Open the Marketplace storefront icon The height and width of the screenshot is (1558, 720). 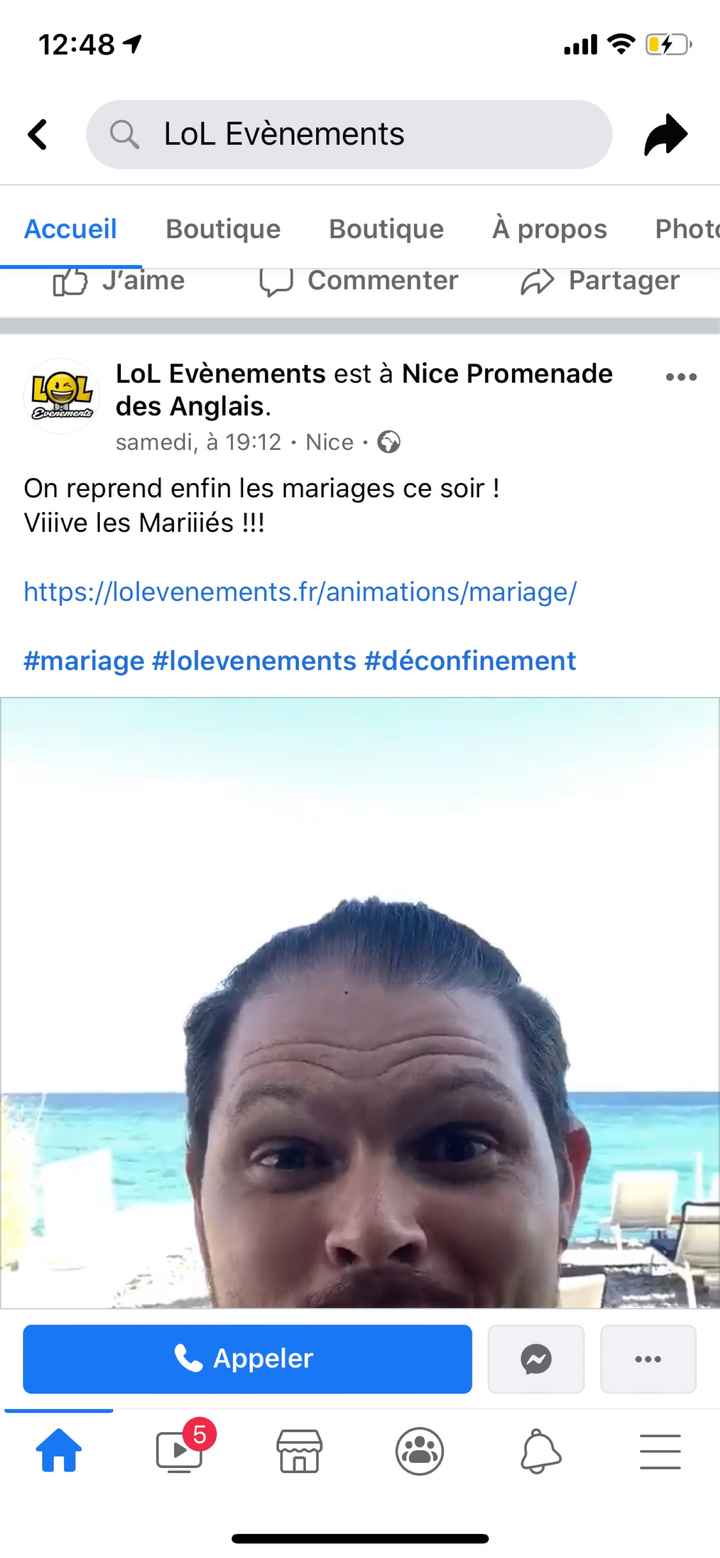(299, 1450)
